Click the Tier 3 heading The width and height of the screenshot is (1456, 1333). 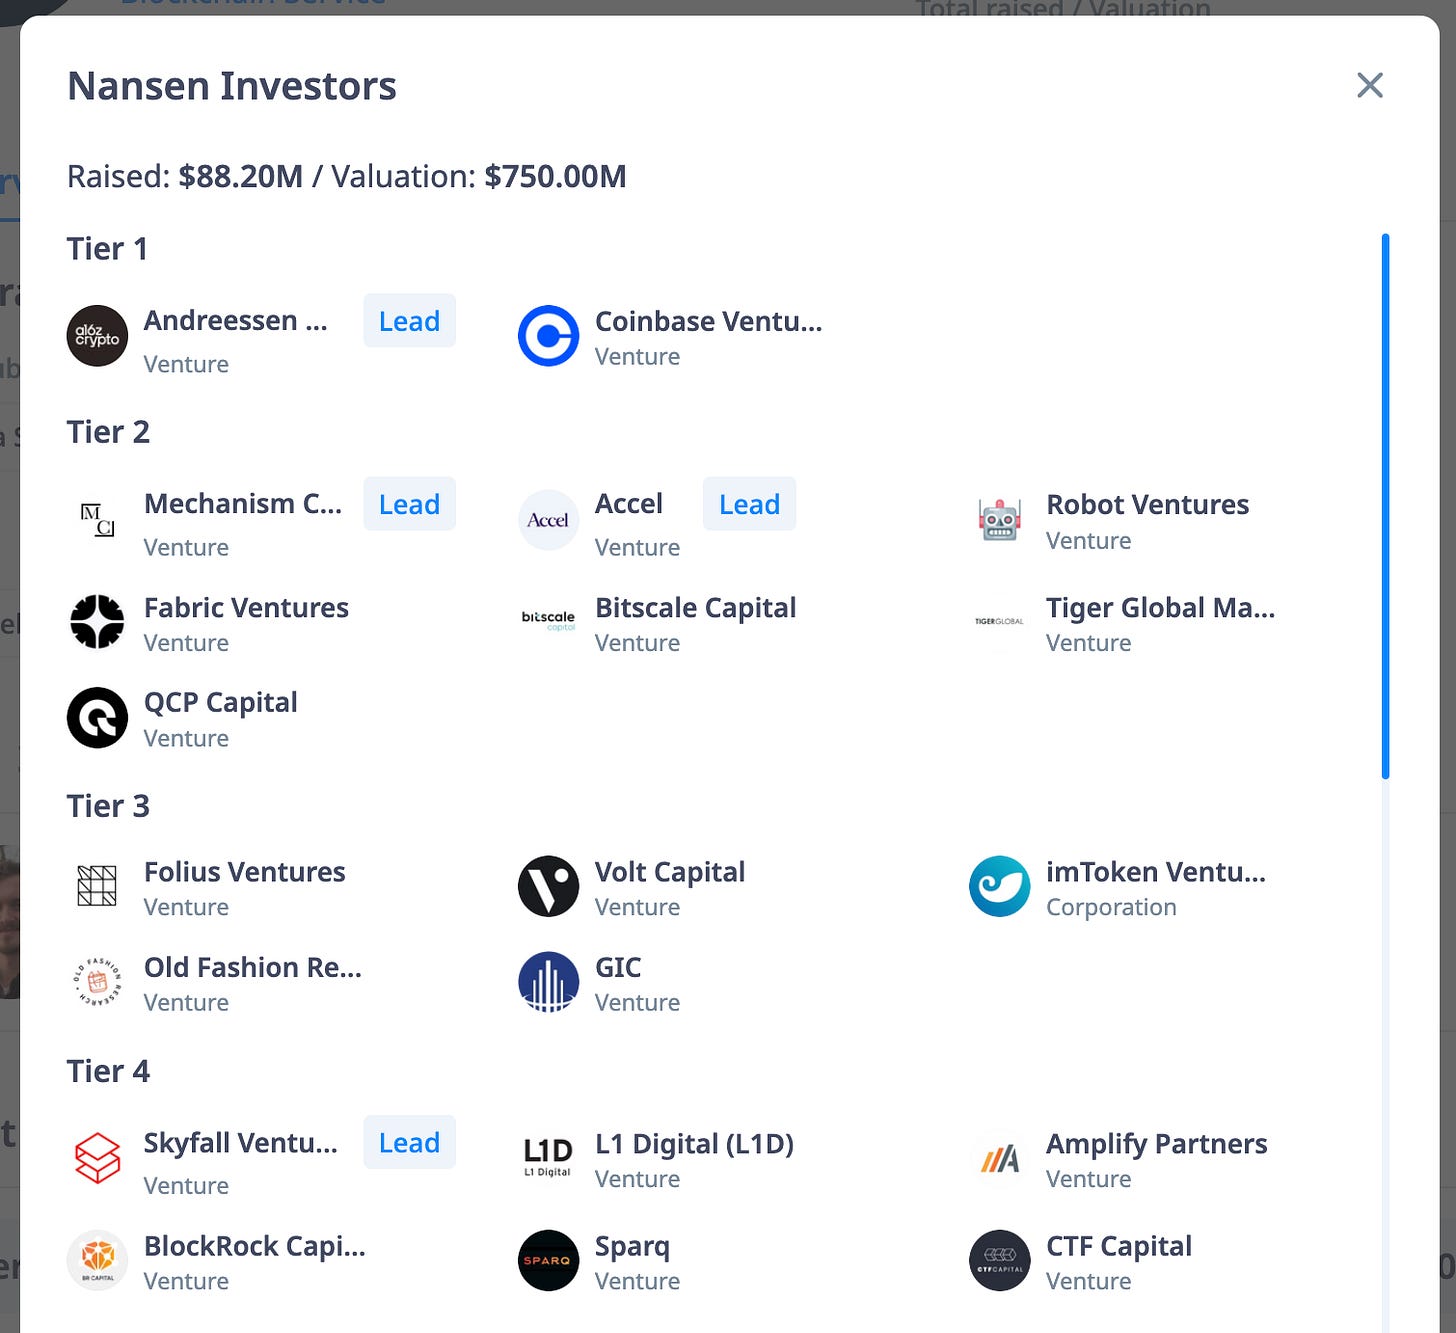click(108, 805)
